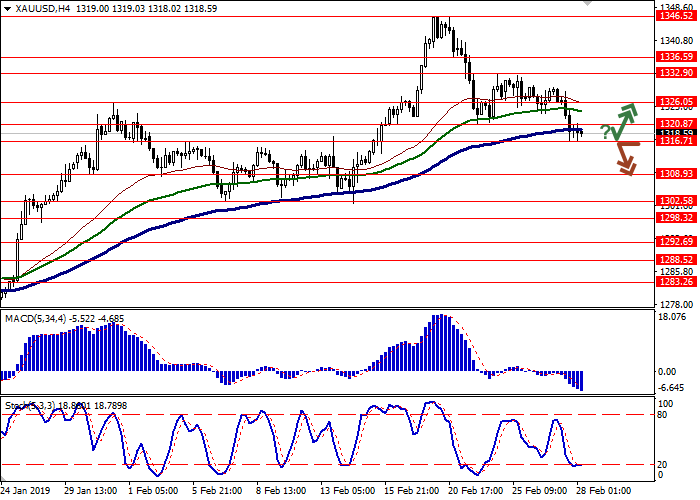This screenshot has width=700, height=500.
Task: Click the 80 level on the Stochastic scale
Action: [x=663, y=414]
